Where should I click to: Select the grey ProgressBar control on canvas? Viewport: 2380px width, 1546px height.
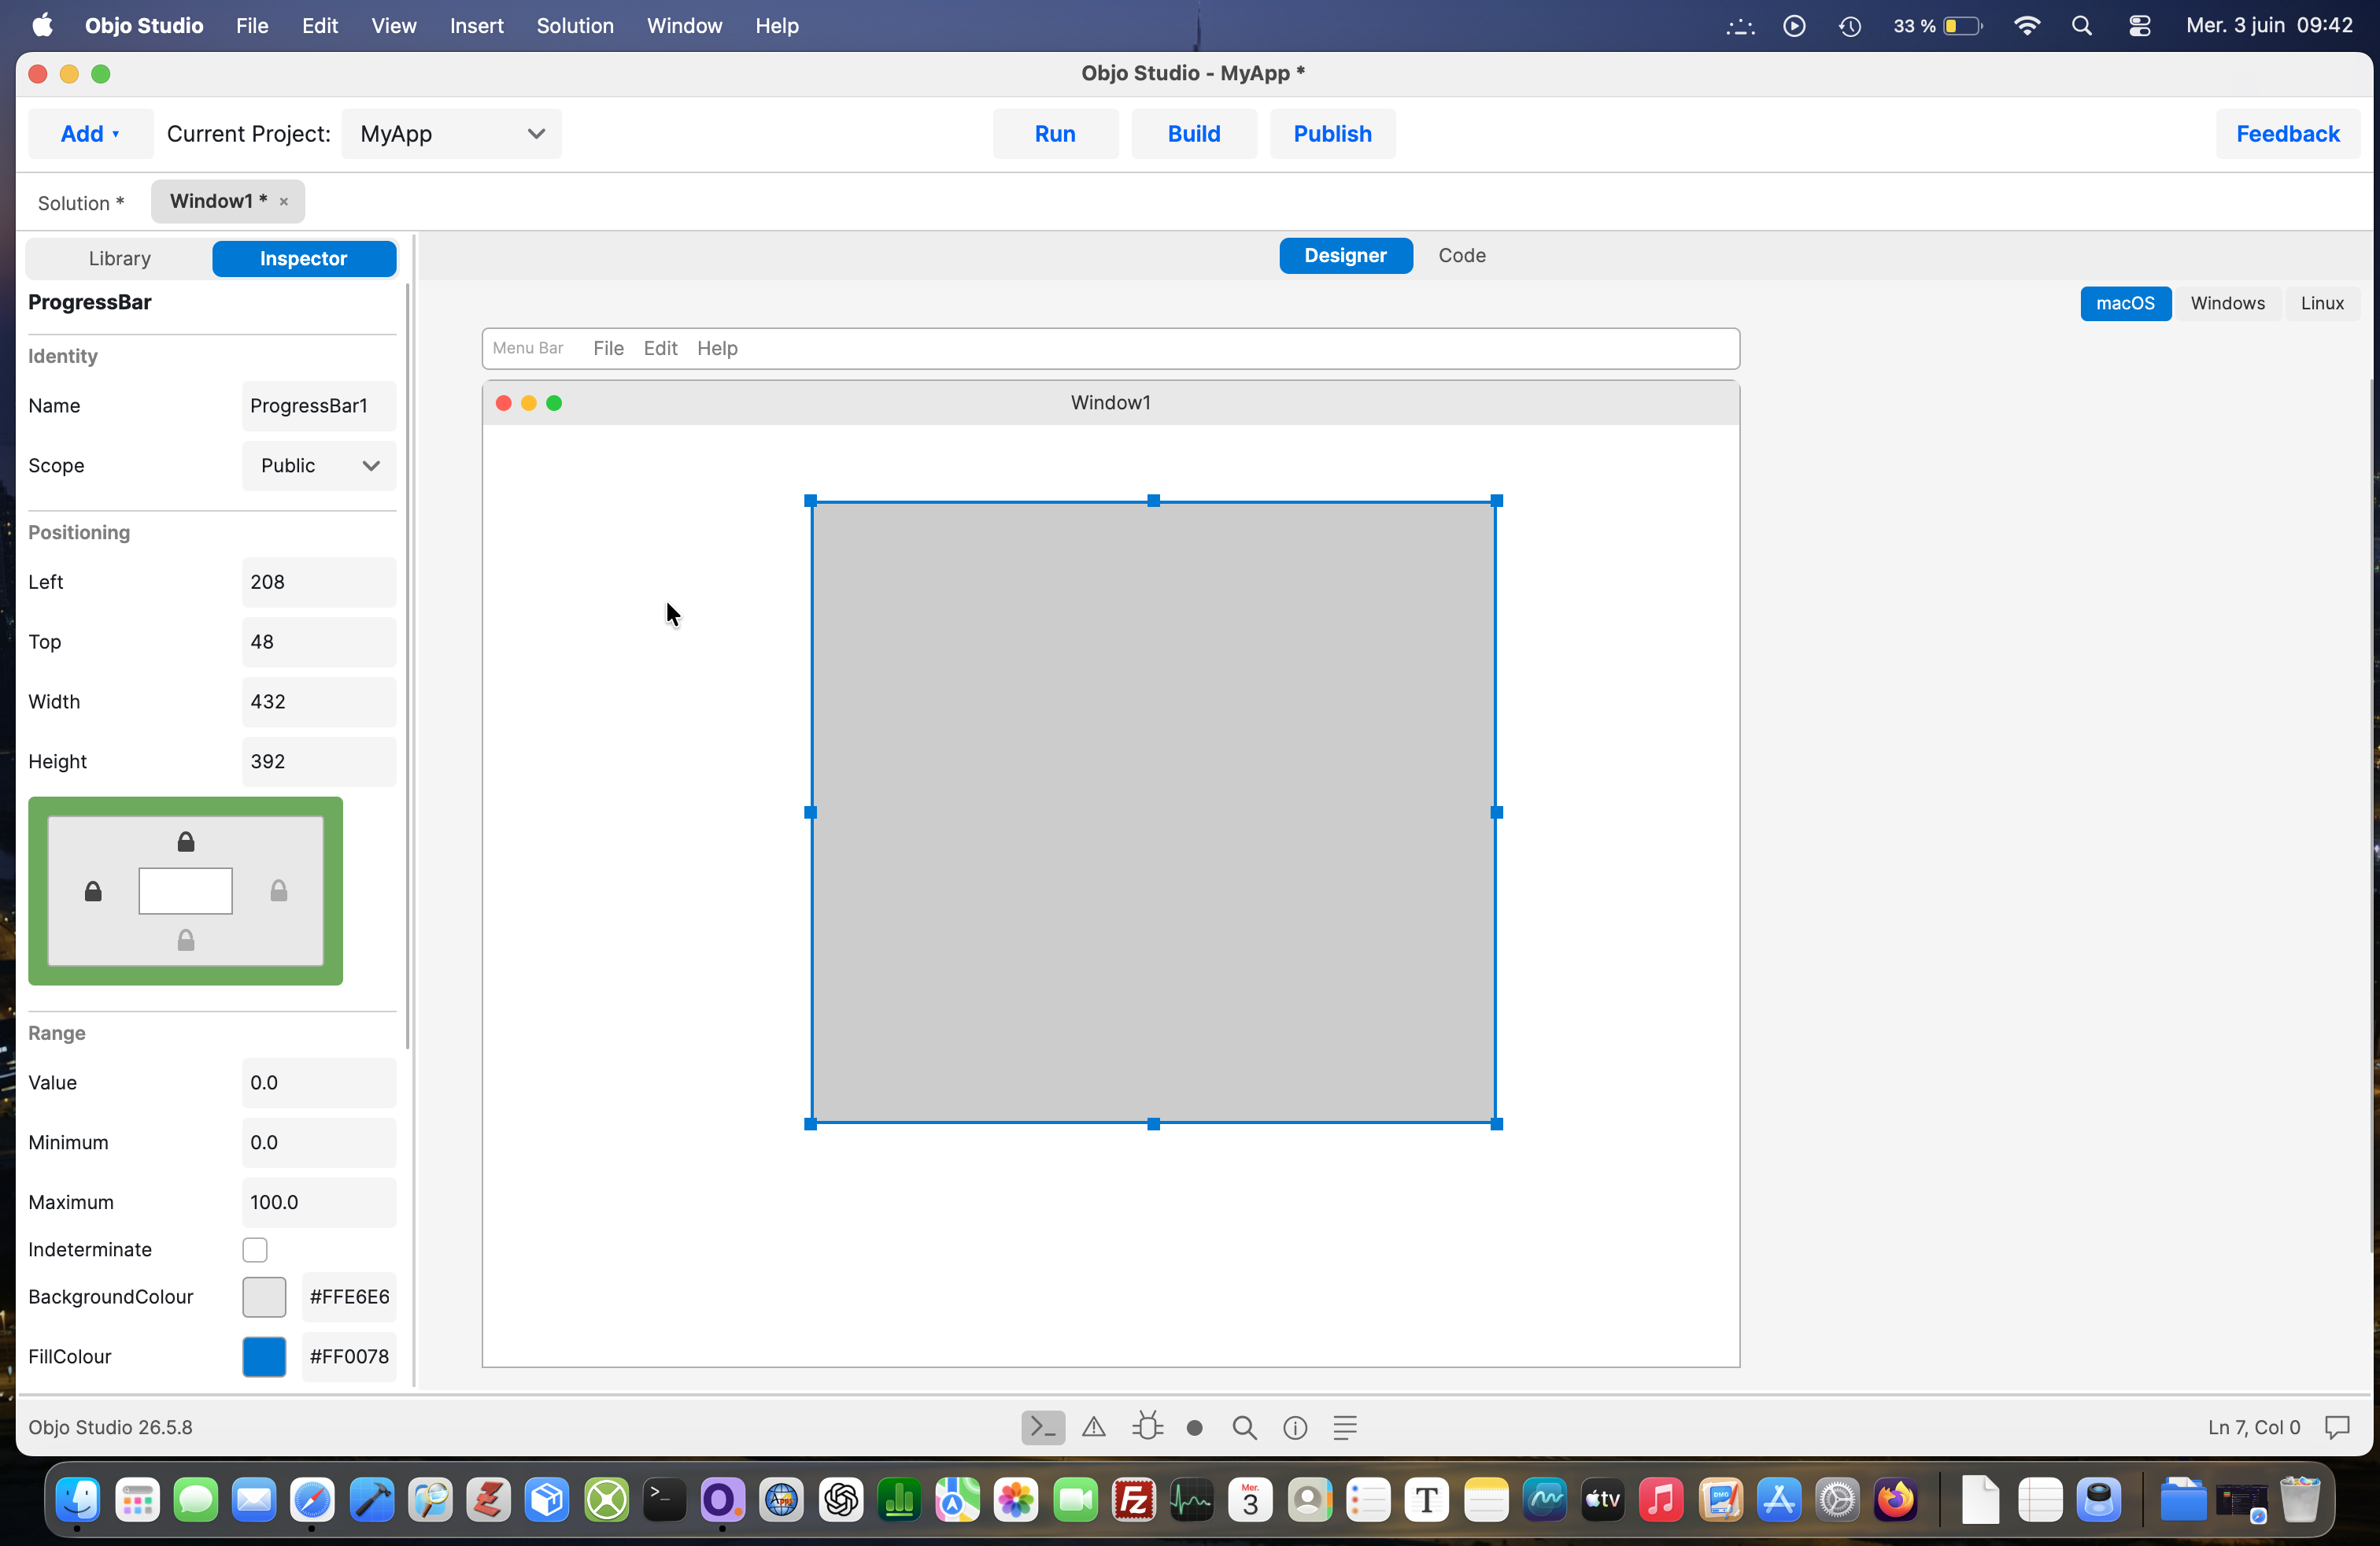[1153, 812]
